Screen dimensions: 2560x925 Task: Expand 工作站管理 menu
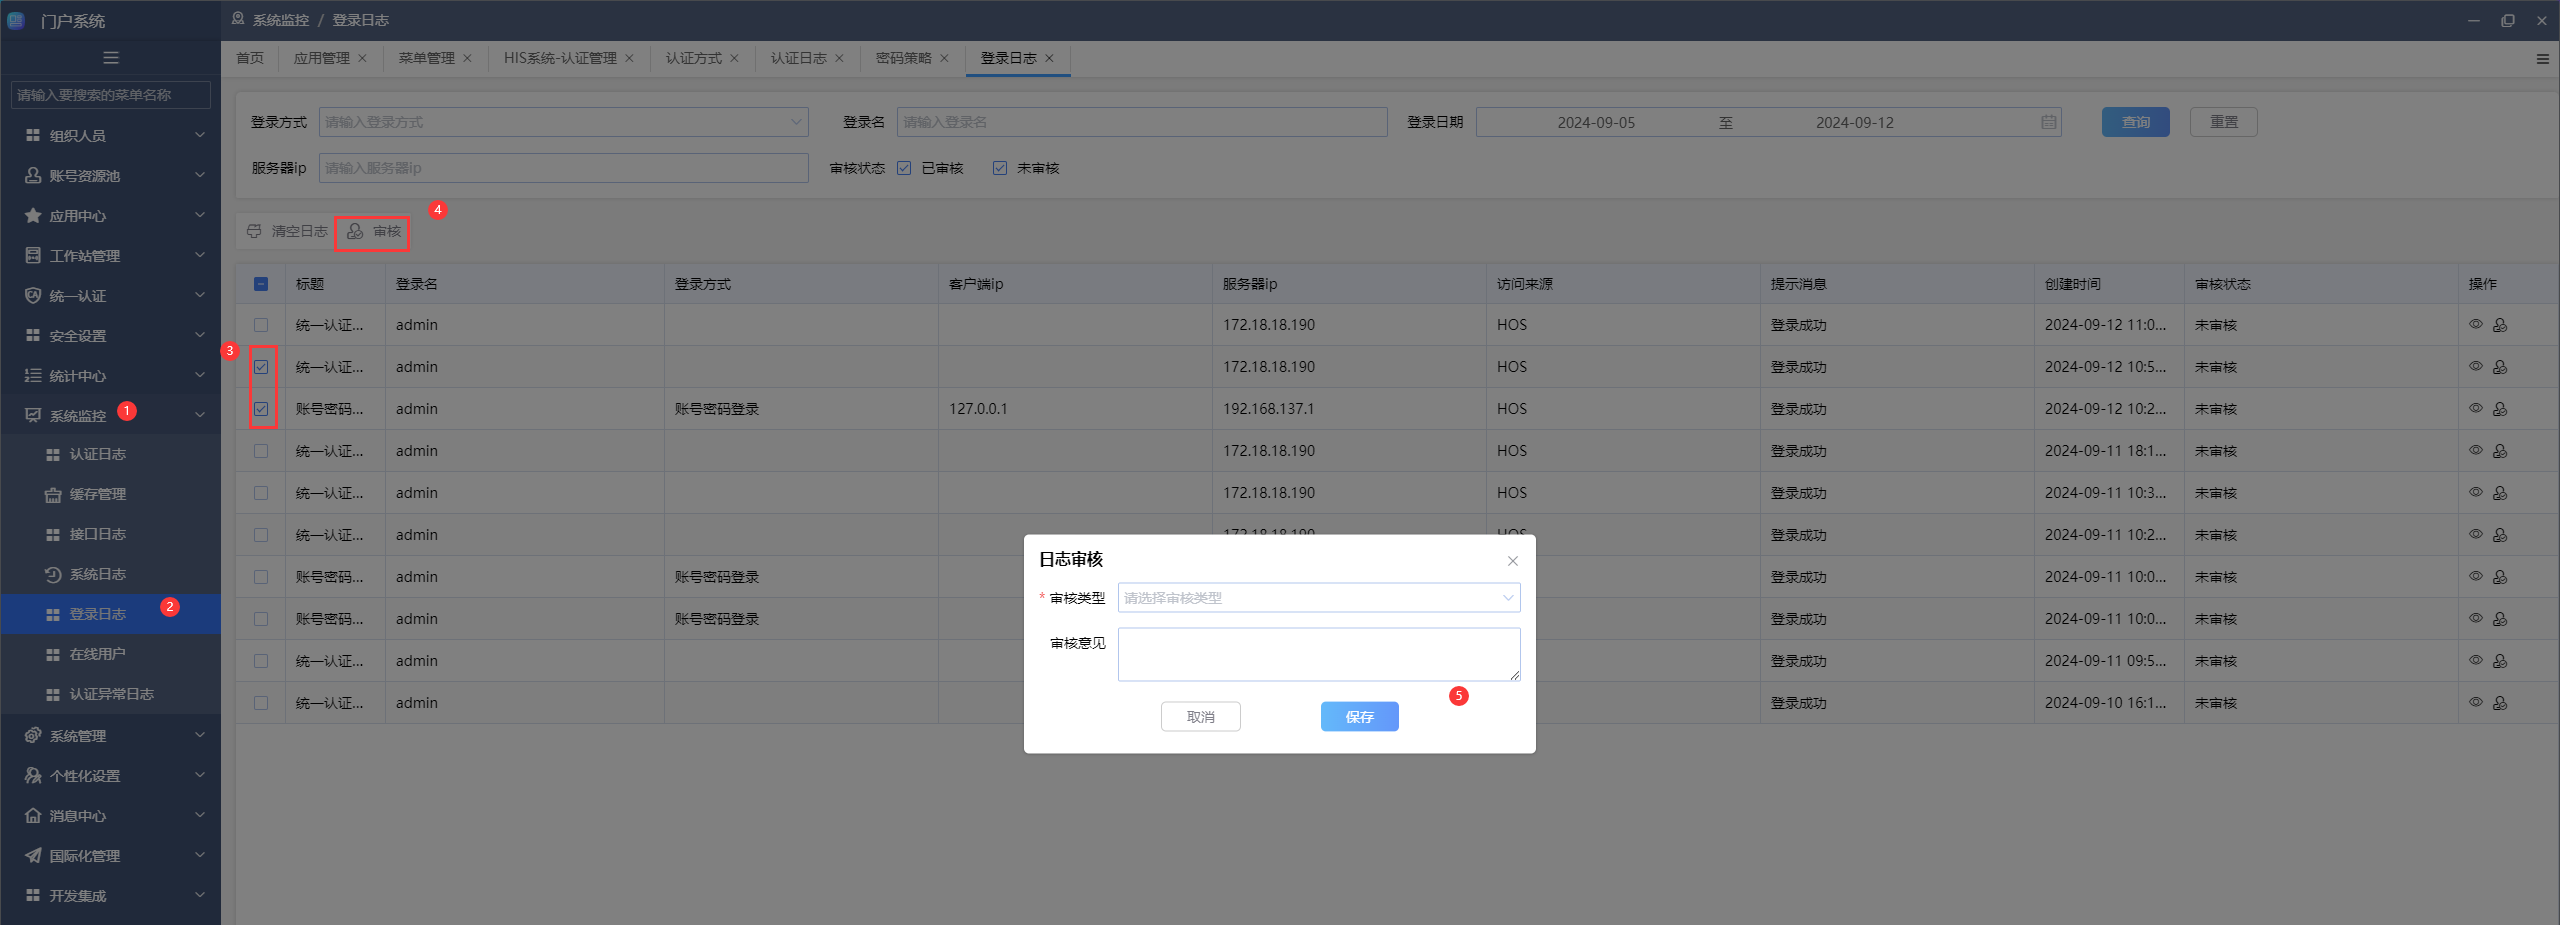[x=110, y=255]
